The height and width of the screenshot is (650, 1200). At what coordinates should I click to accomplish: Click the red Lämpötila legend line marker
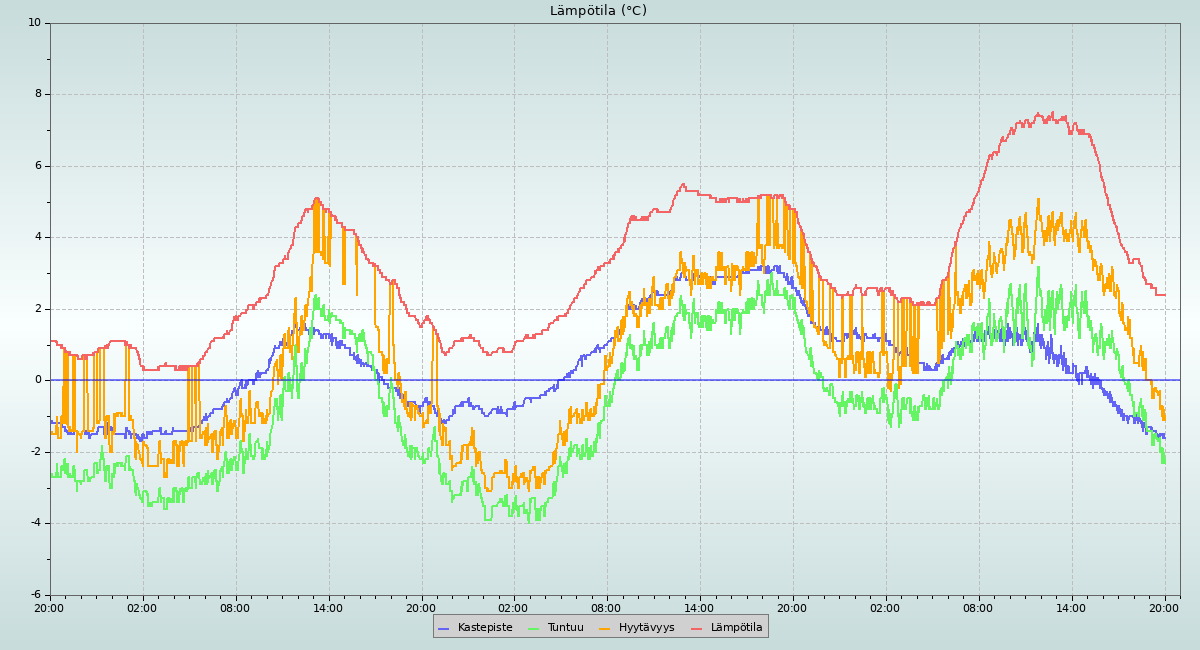pyautogui.click(x=697, y=628)
